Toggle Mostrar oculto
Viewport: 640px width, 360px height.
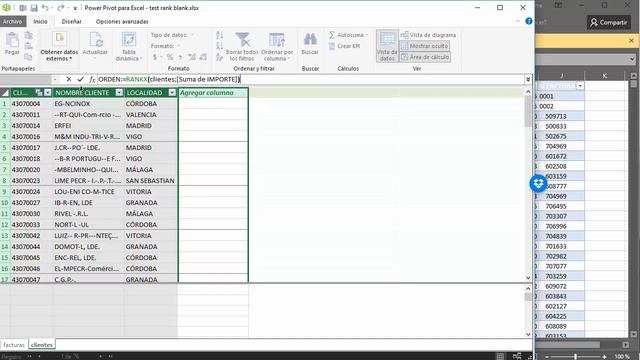[424, 46]
